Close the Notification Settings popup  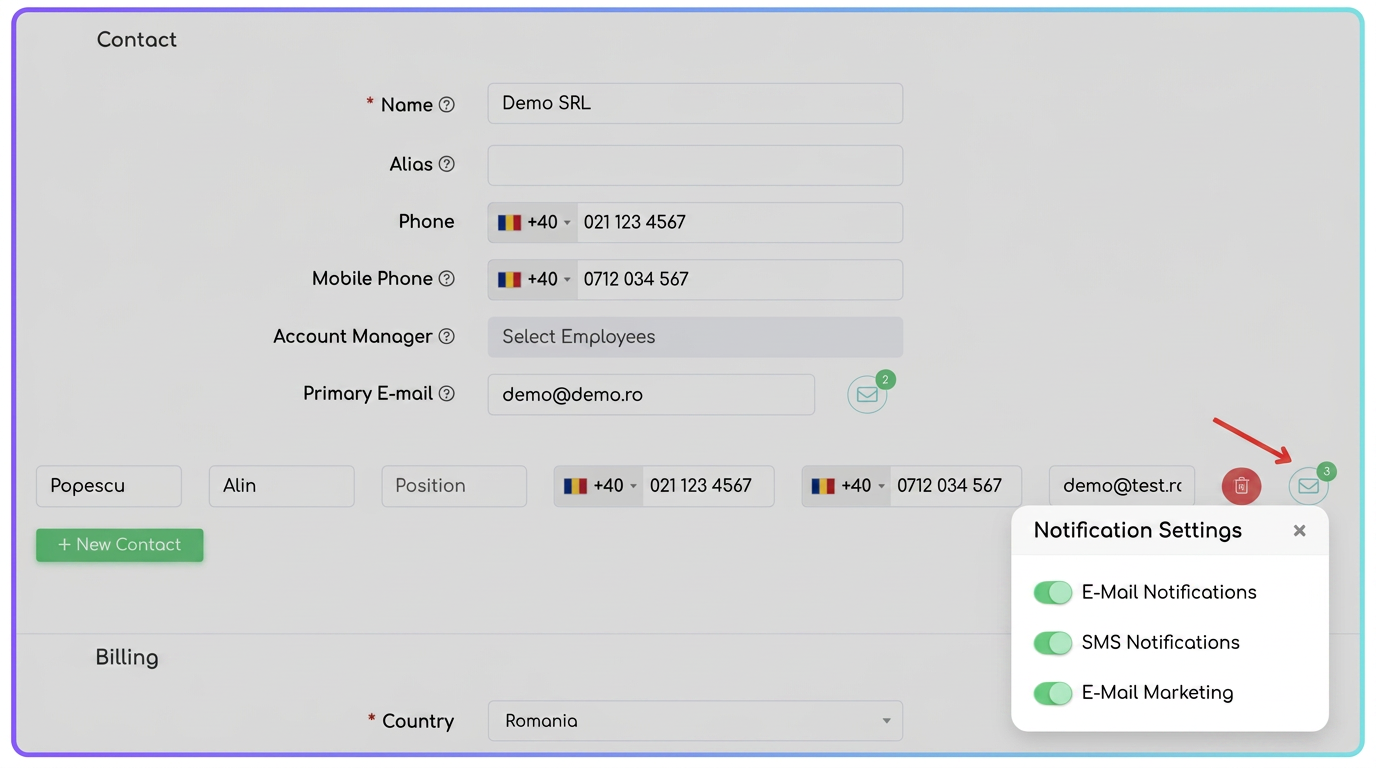tap(1299, 531)
